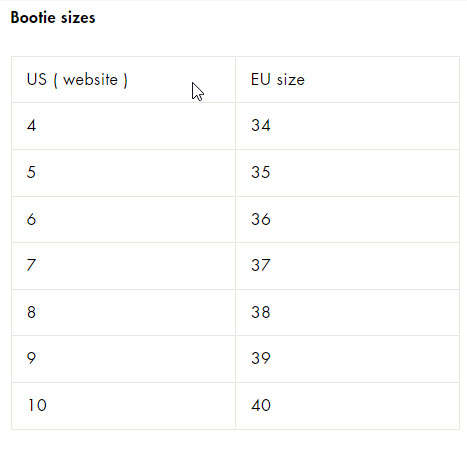This screenshot has height=456, width=467.
Task: Click US size 7 cell
Action: click(x=124, y=266)
